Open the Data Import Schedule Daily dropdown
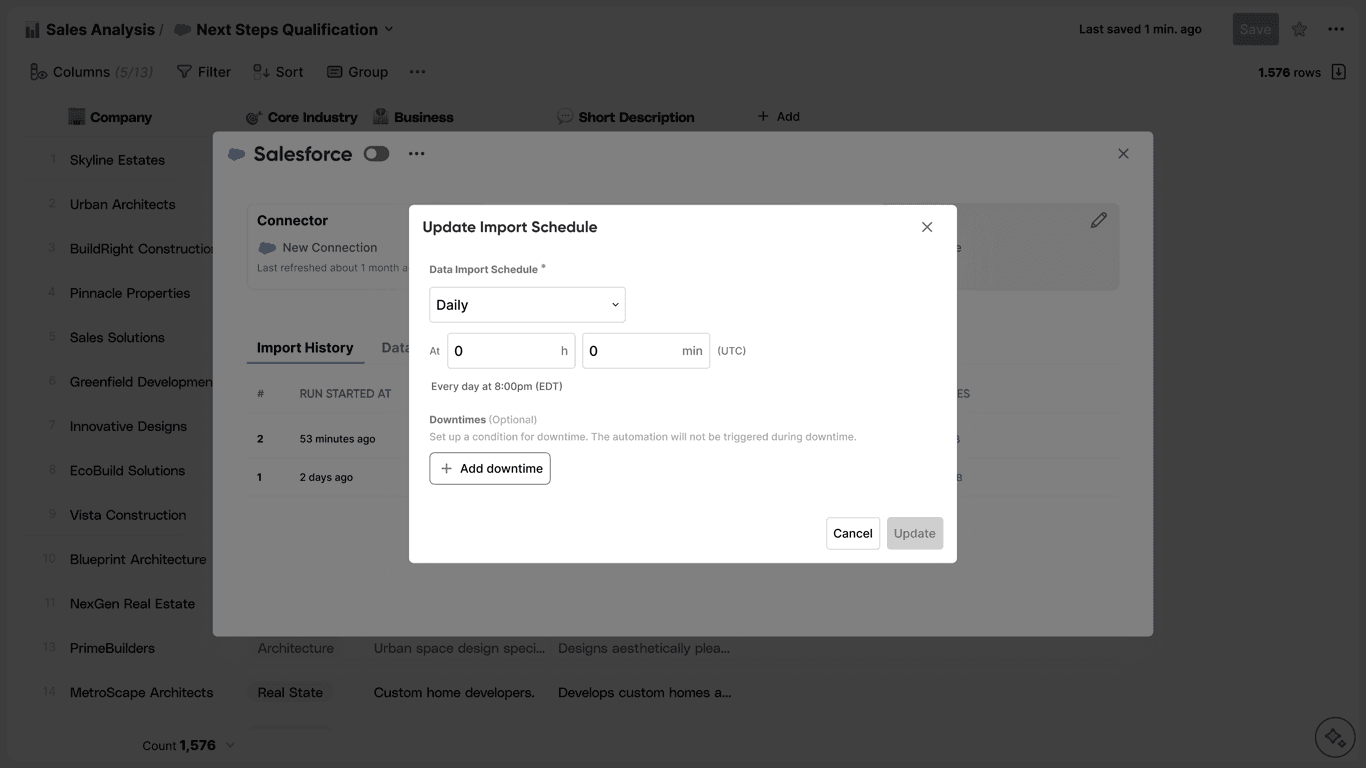1366x768 pixels. [x=527, y=305]
